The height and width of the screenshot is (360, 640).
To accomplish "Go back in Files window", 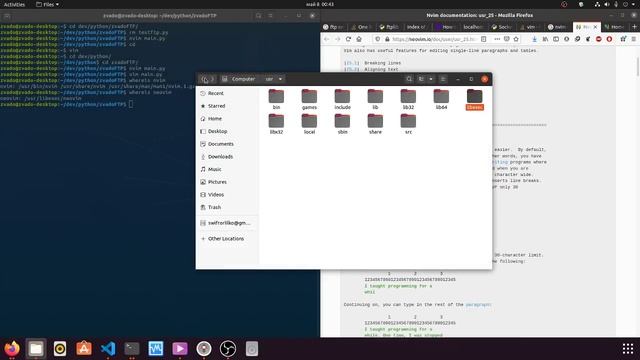I will click(204, 79).
